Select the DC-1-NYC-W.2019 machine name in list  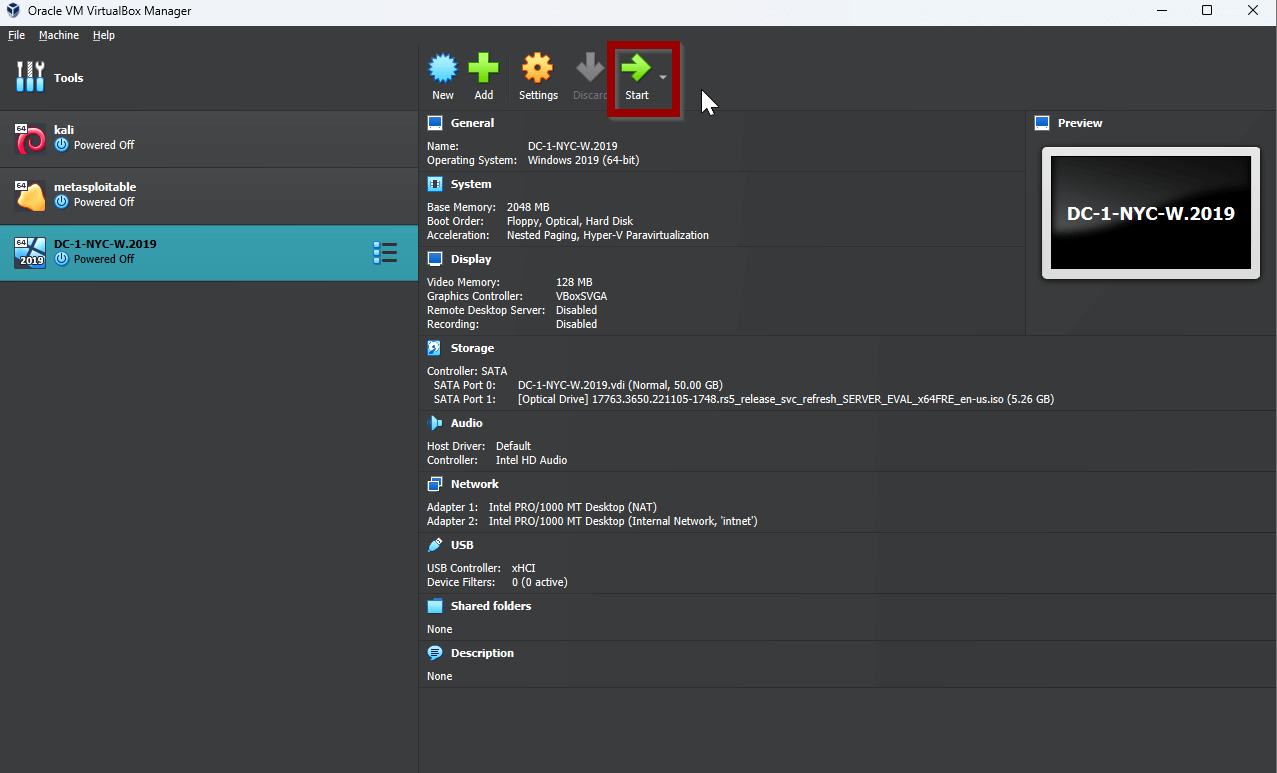click(x=105, y=244)
